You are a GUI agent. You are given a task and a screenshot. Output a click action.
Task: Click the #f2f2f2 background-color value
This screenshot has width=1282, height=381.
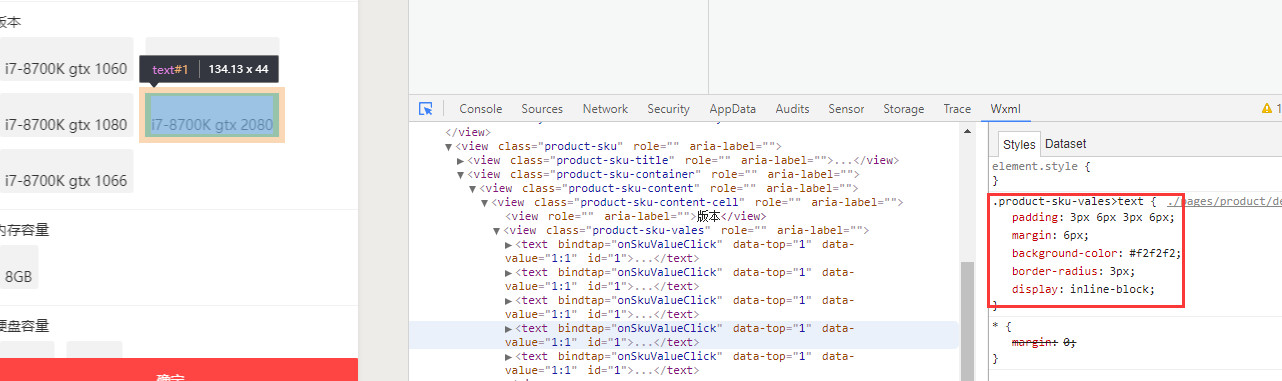1158,253
